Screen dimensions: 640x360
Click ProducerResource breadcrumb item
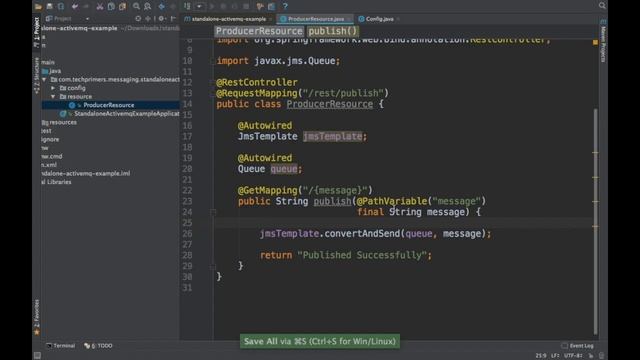tap(259, 31)
